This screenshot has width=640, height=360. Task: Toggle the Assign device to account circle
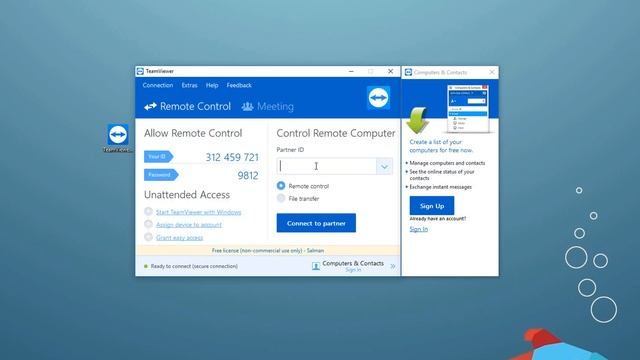pyautogui.click(x=148, y=224)
